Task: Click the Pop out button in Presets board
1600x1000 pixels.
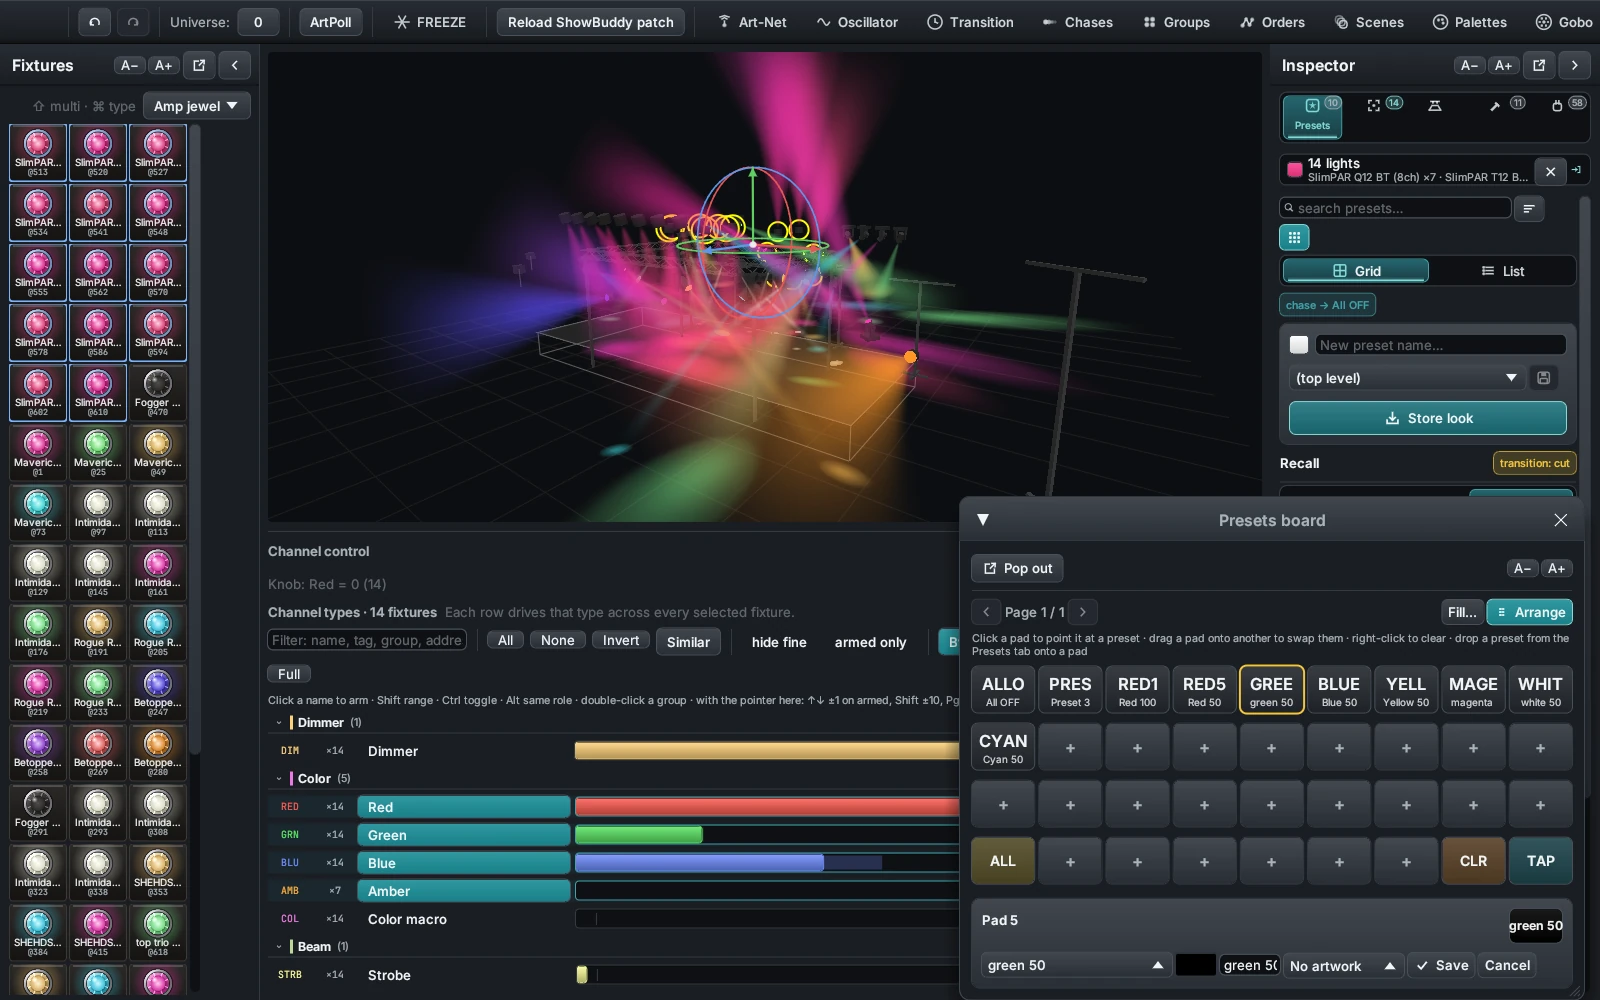Action: (x=1017, y=568)
